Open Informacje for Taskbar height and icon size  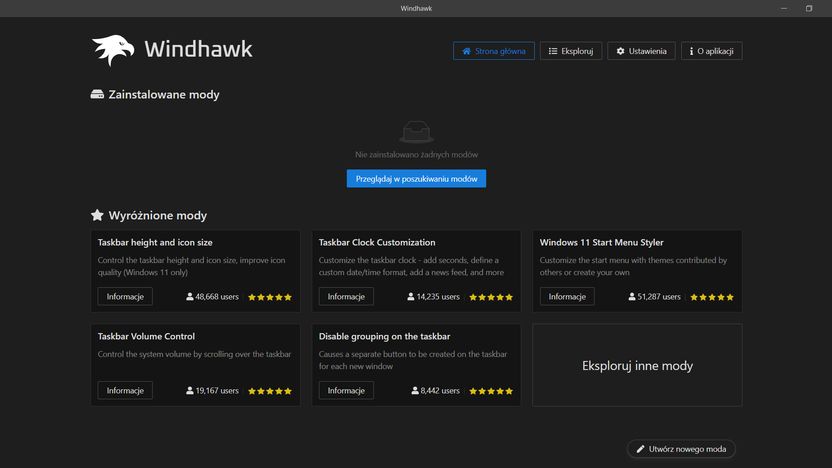[x=125, y=297]
